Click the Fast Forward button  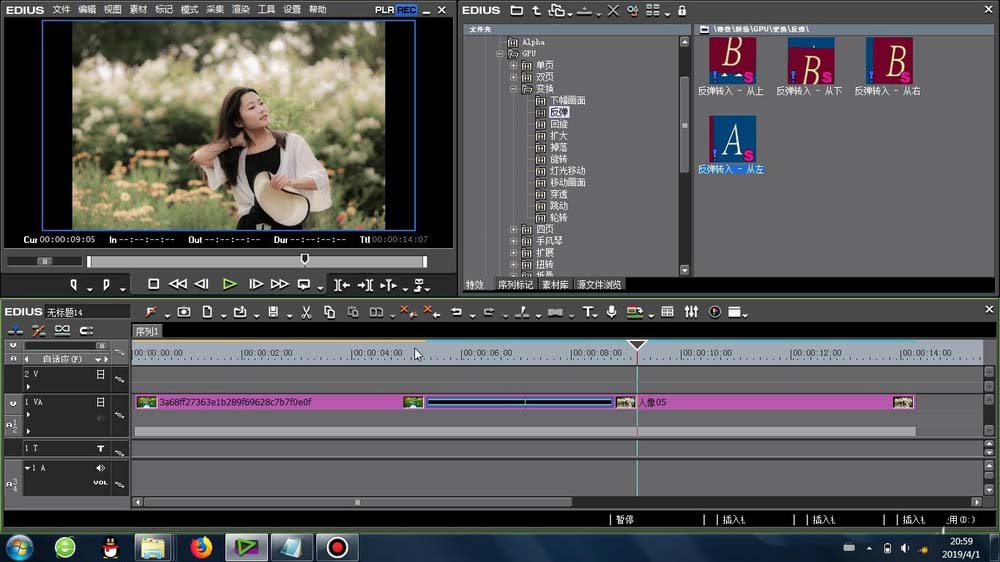click(x=279, y=285)
